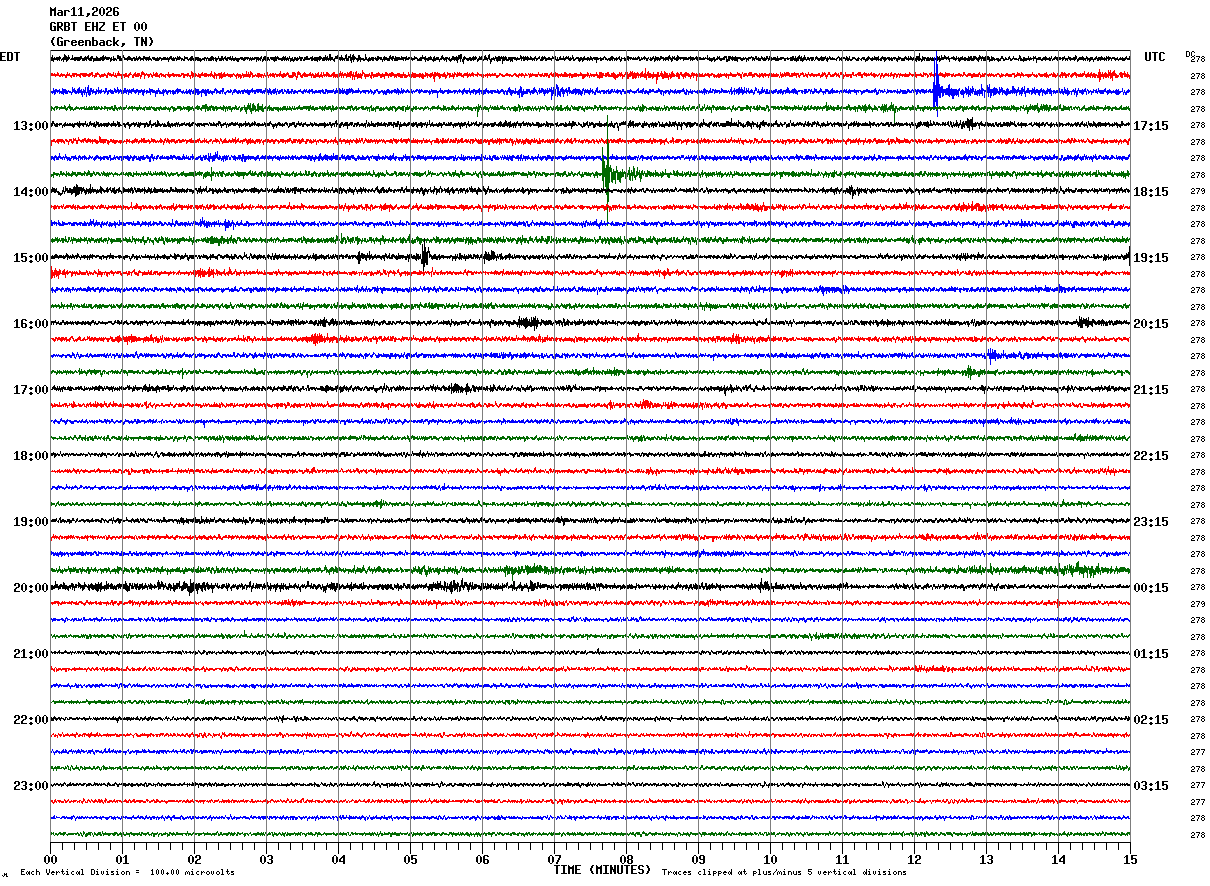1210x886 pixels.
Task: Click minute 02 on the time axis
Action: click(x=194, y=859)
